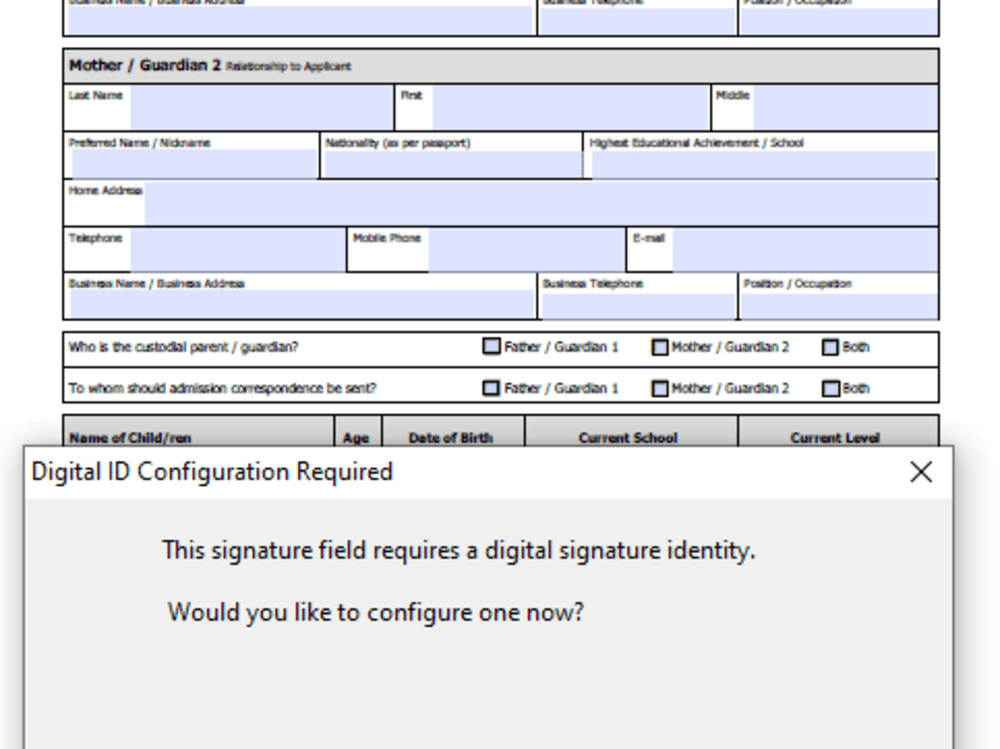Check Both for custodial parent question
Screen dimensions: 1000x749
tap(831, 346)
